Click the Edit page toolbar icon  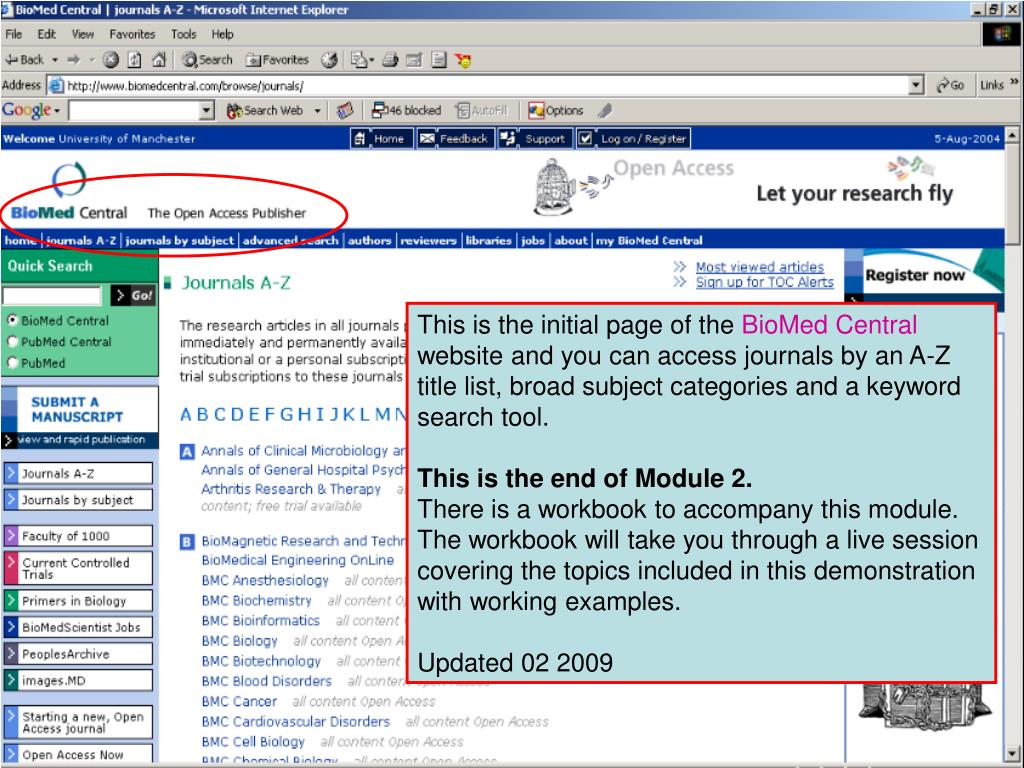[x=414, y=60]
